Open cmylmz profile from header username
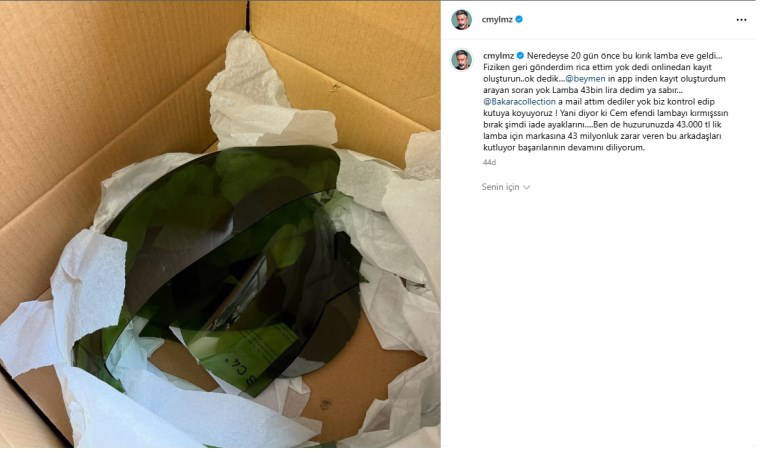 point(497,19)
